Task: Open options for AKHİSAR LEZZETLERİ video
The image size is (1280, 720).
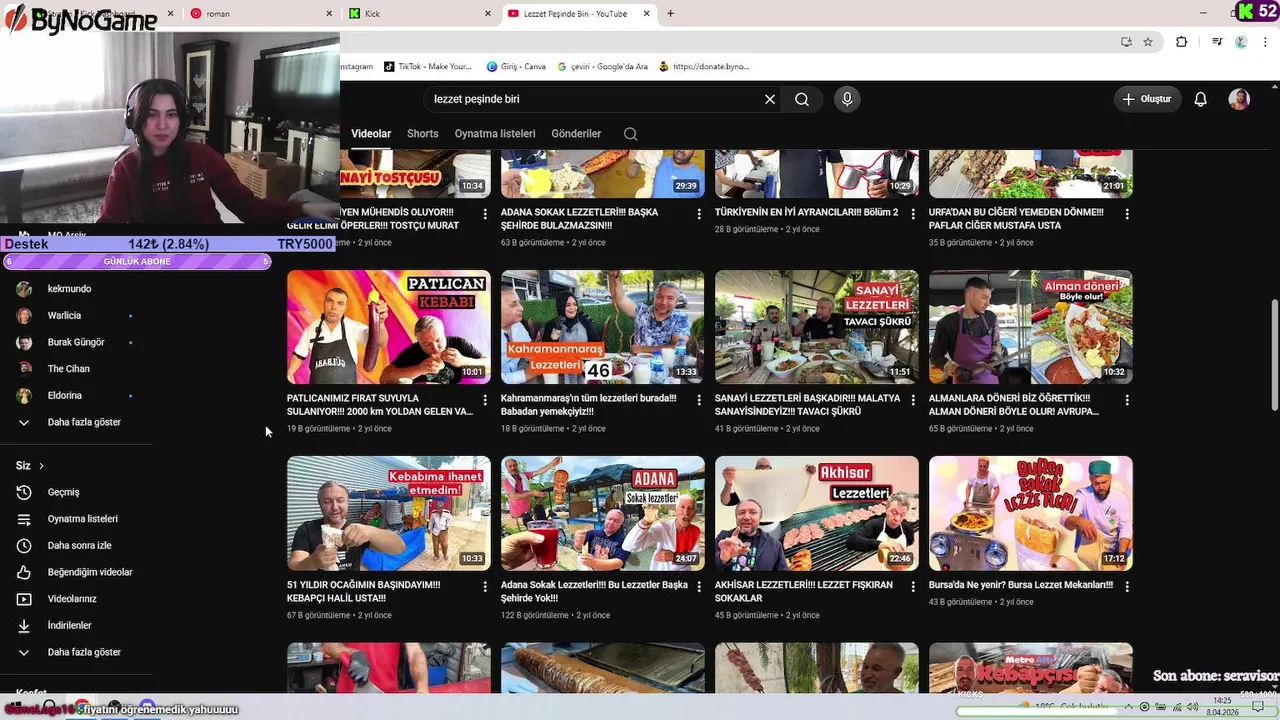Action: [x=913, y=586]
